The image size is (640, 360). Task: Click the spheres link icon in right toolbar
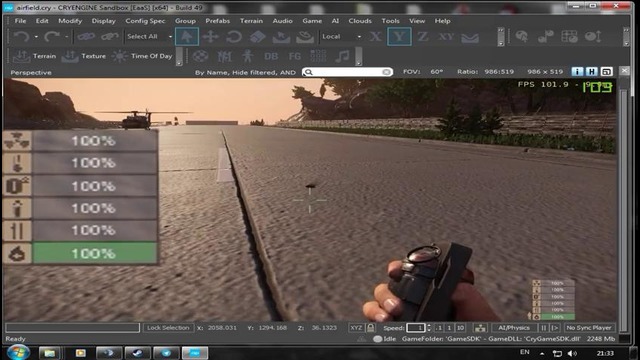click(545, 37)
